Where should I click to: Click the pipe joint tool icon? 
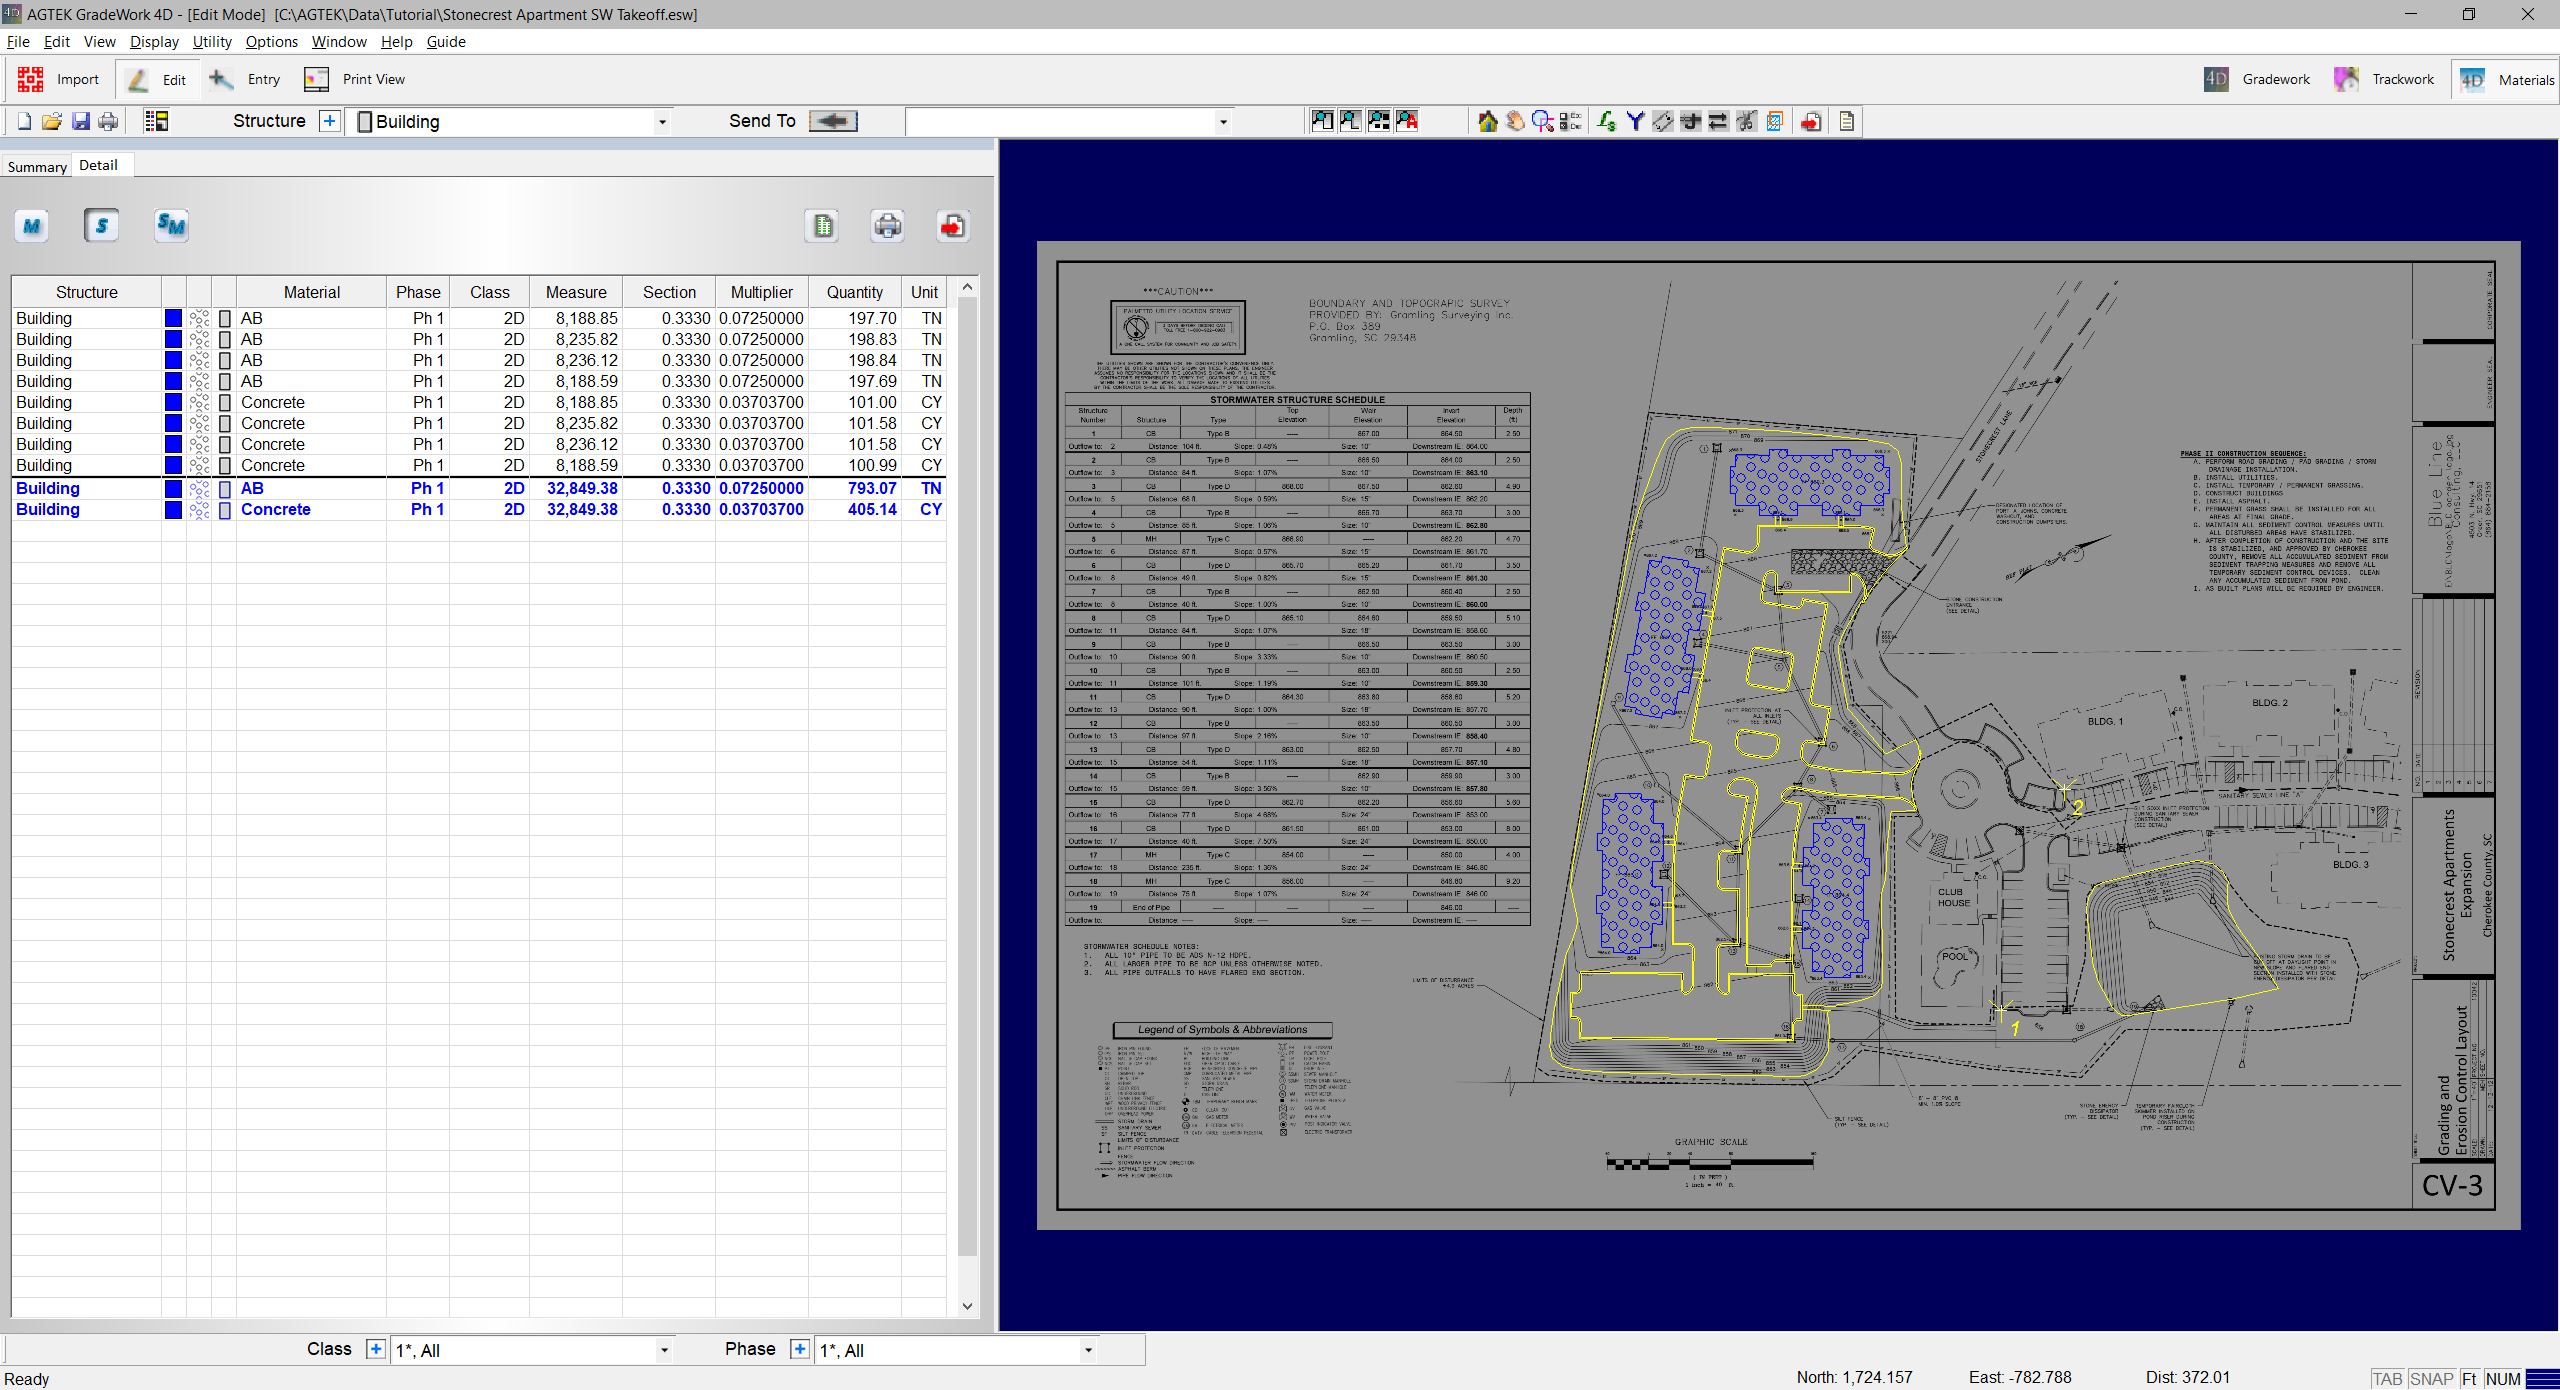1690,121
